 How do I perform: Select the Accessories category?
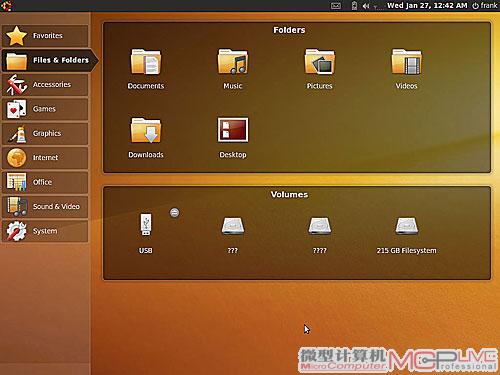coord(45,85)
